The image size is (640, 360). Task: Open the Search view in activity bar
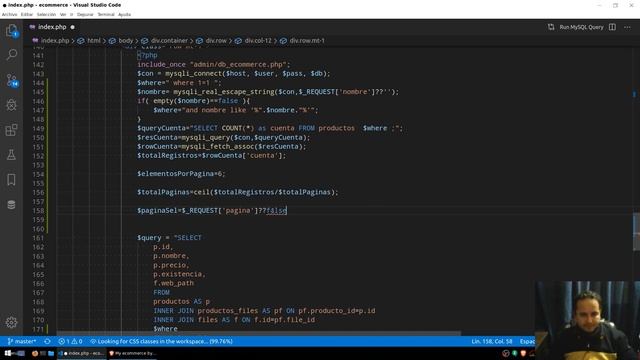11,54
